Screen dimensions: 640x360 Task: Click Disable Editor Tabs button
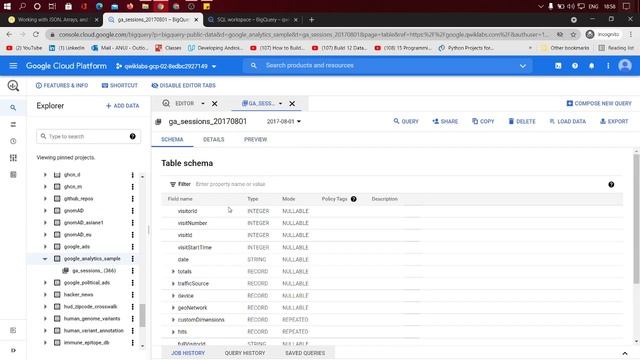183,86
